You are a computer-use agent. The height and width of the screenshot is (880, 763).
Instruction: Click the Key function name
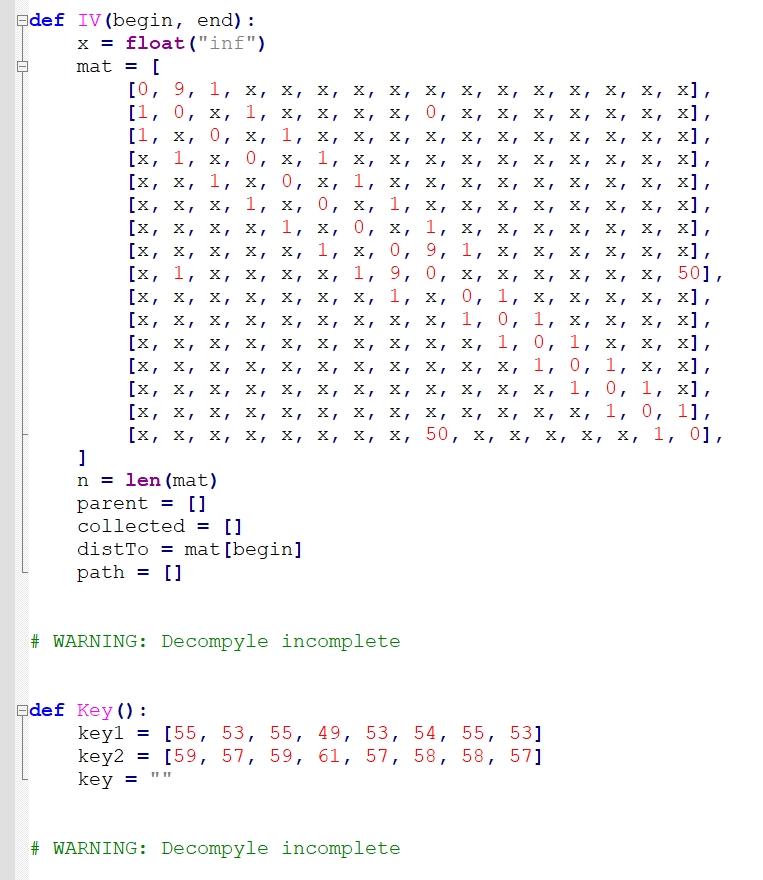click(95, 710)
